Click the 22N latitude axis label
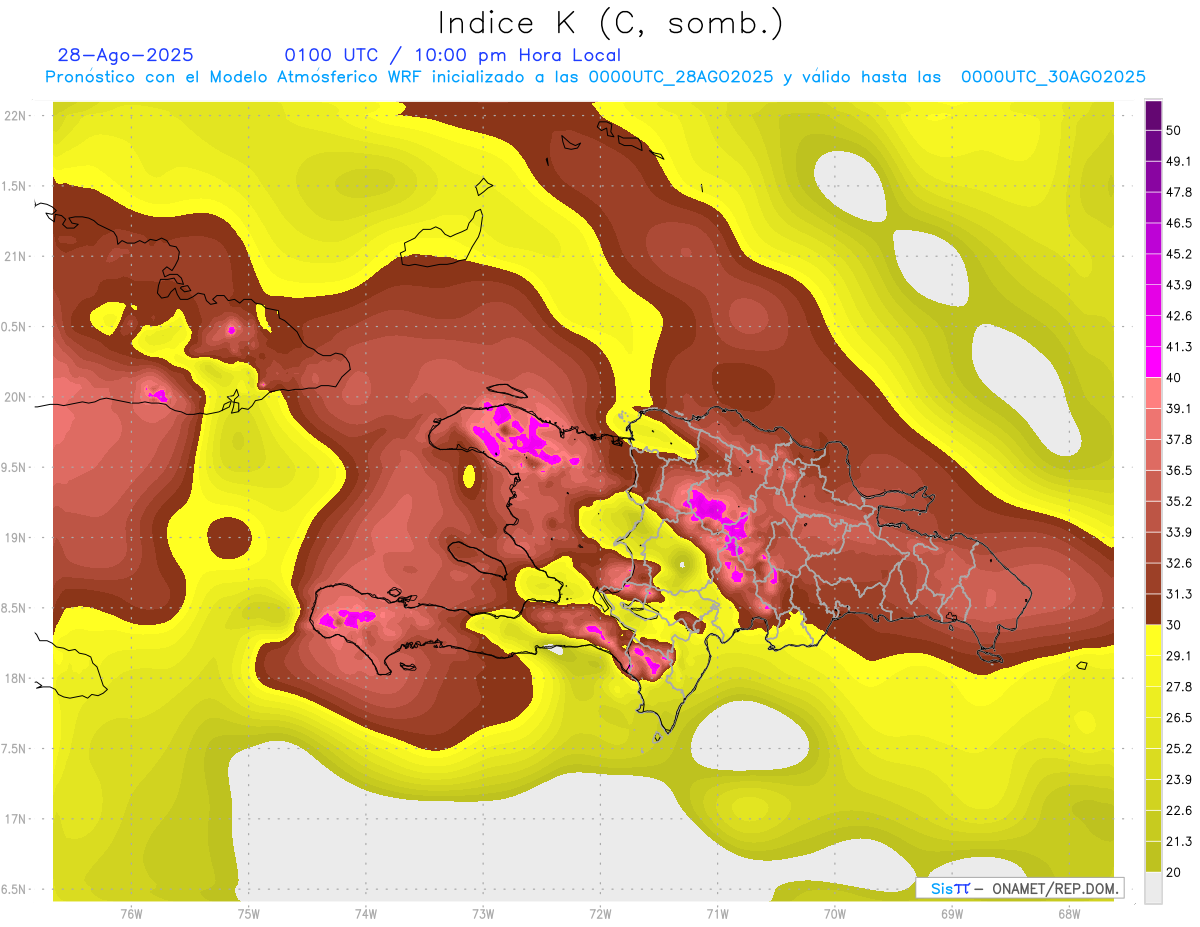This screenshot has width=1200, height=927. (16, 116)
